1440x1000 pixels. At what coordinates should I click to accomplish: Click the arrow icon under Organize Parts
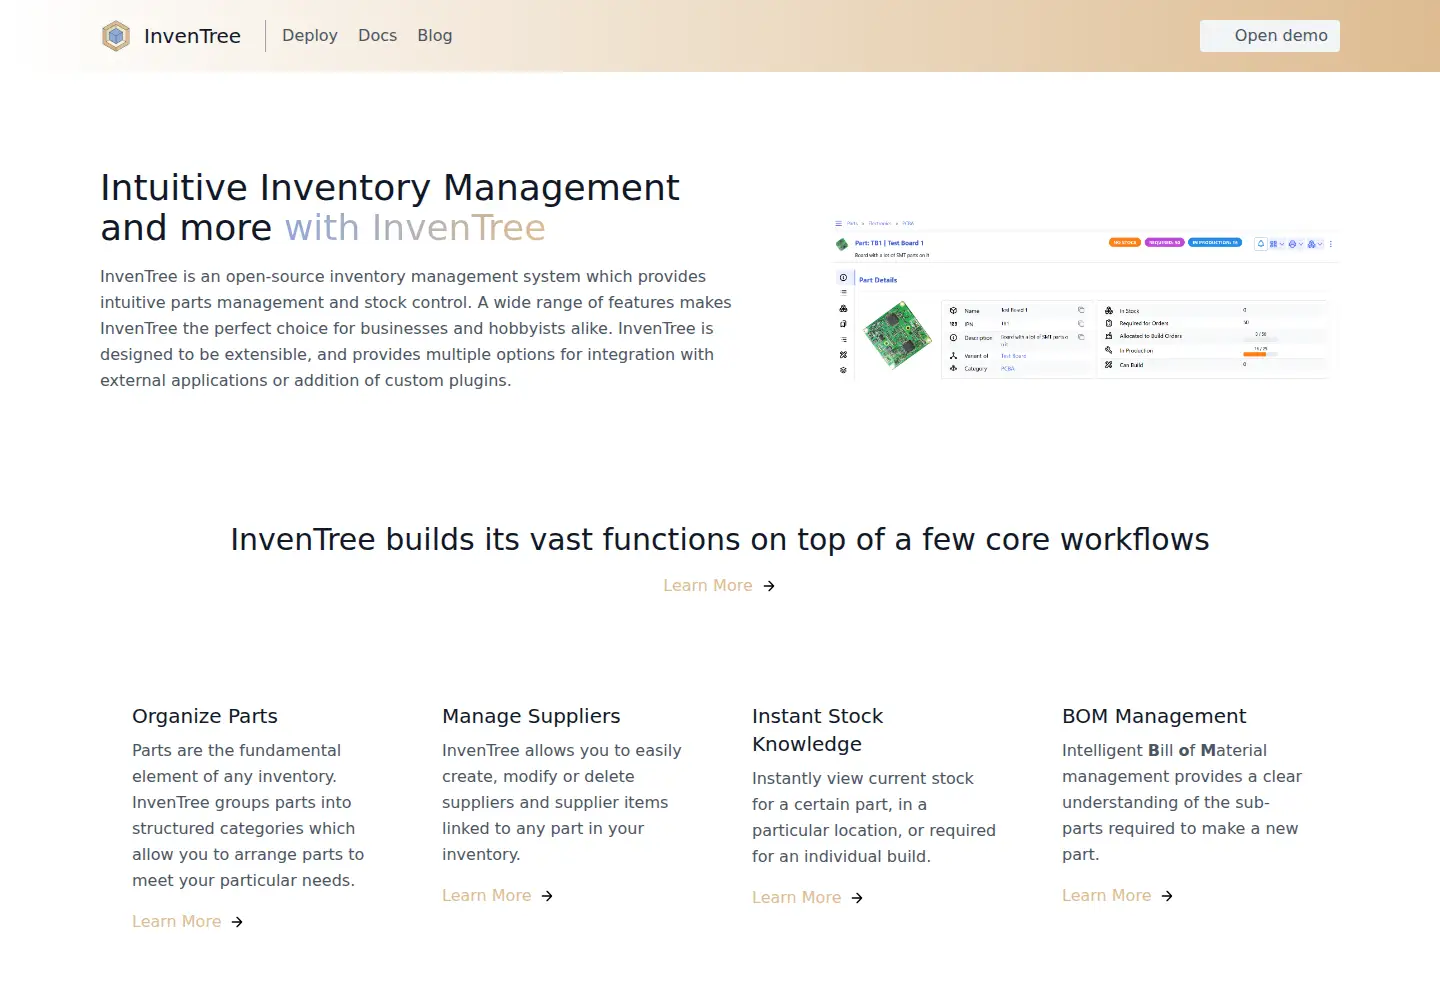click(237, 922)
